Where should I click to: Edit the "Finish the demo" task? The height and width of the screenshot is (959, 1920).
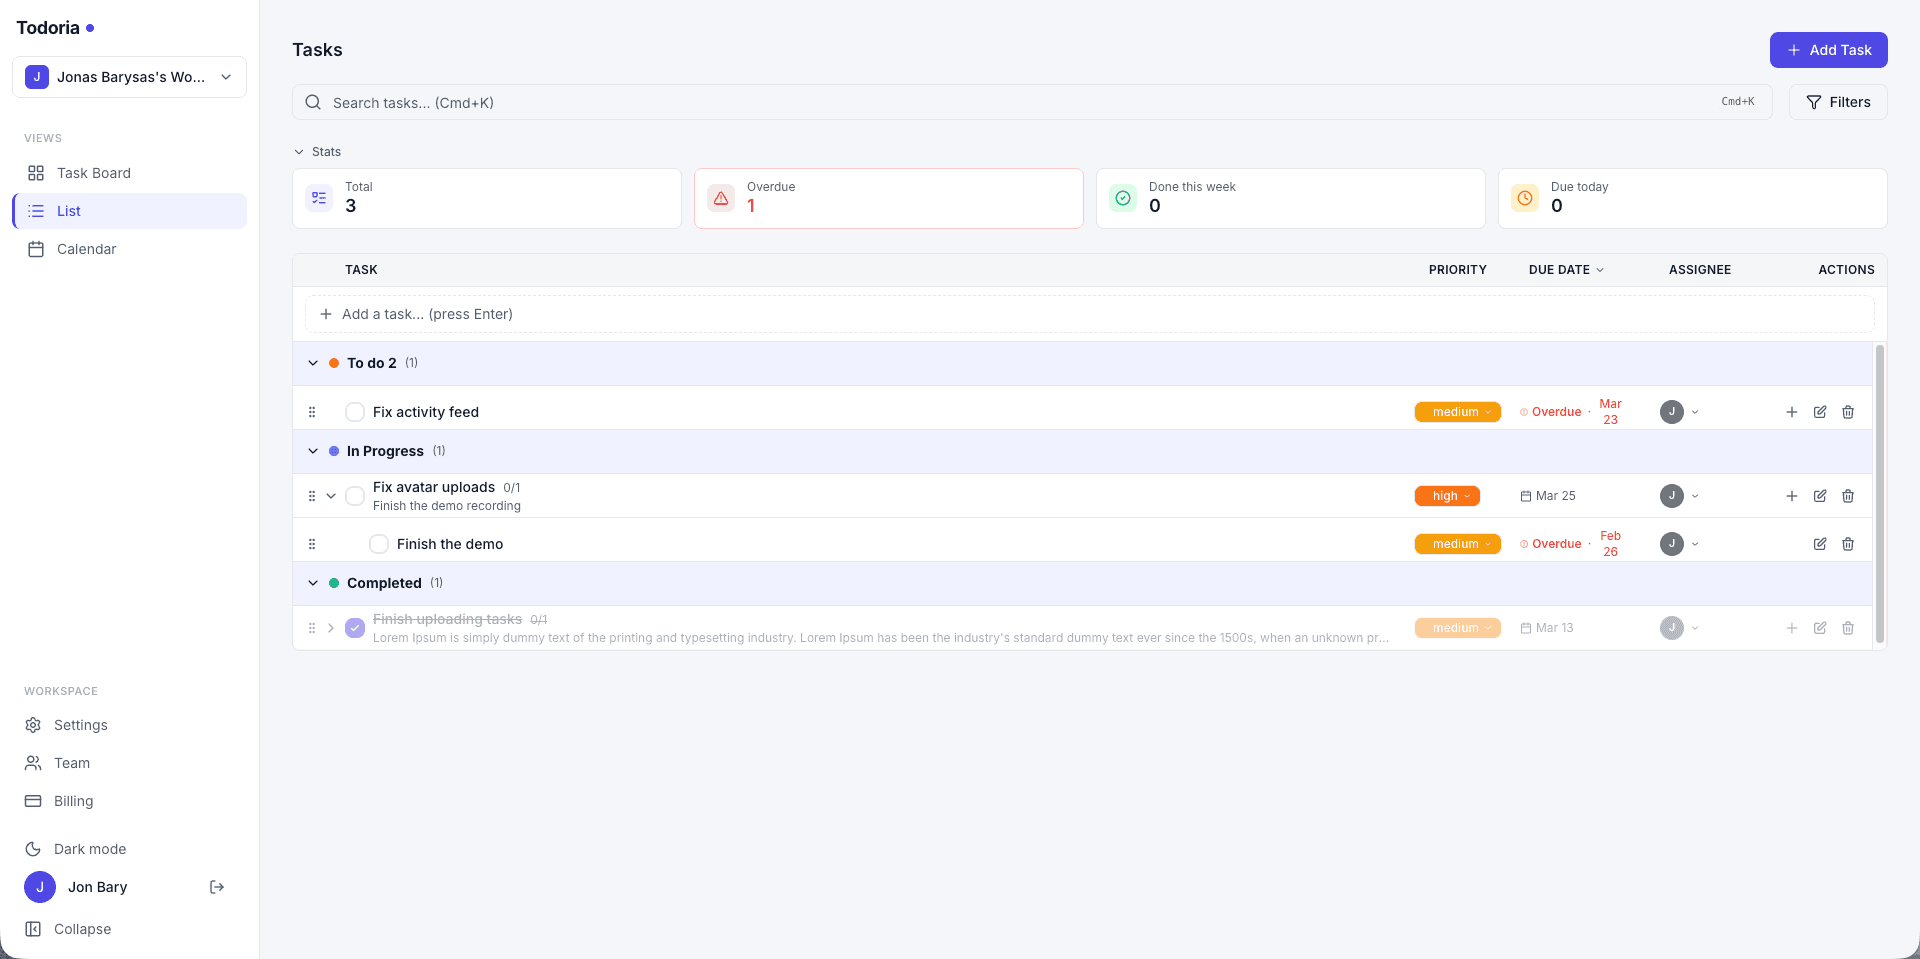pos(1819,543)
